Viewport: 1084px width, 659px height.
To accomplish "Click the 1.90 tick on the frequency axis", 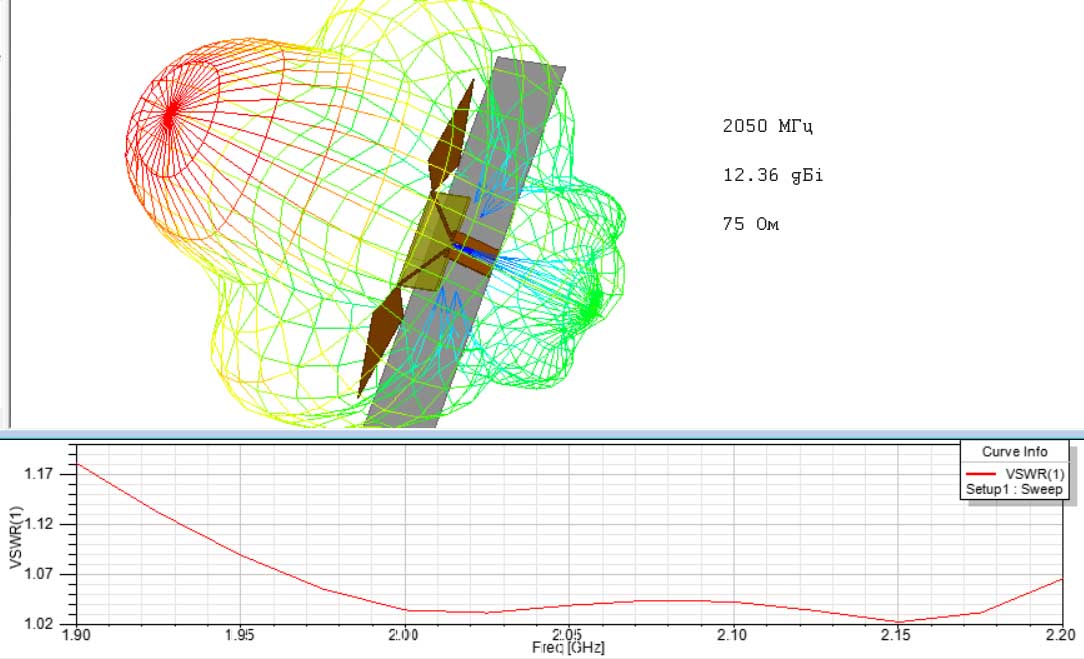I will [x=76, y=635].
